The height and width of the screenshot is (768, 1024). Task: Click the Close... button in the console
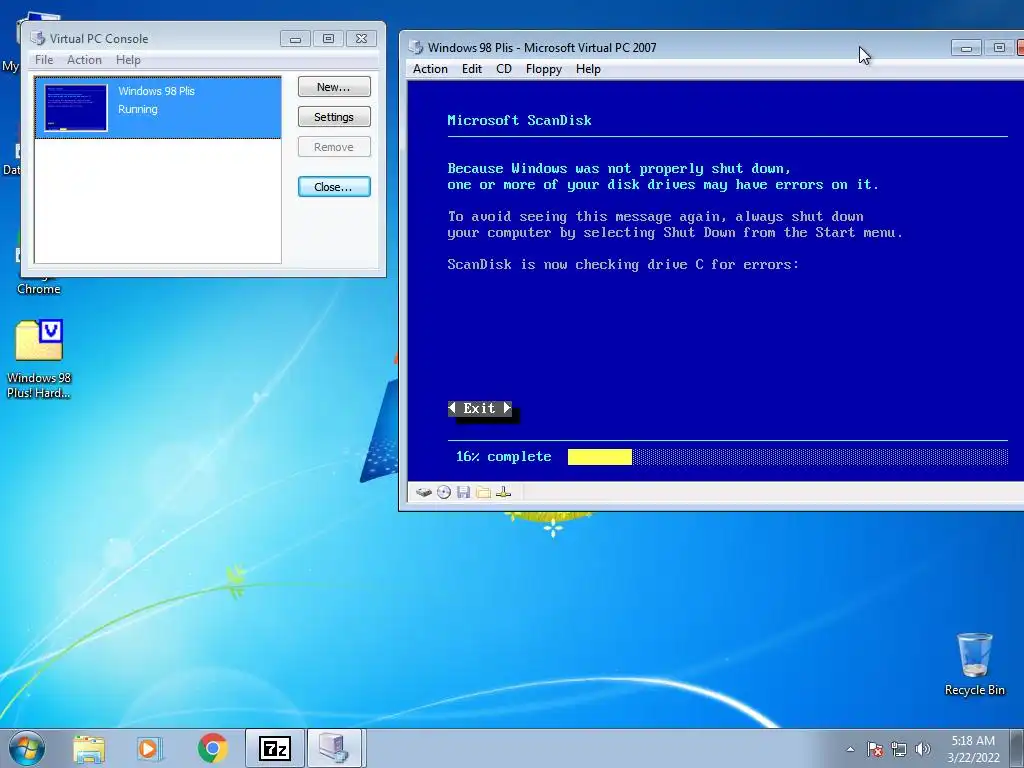coord(334,187)
